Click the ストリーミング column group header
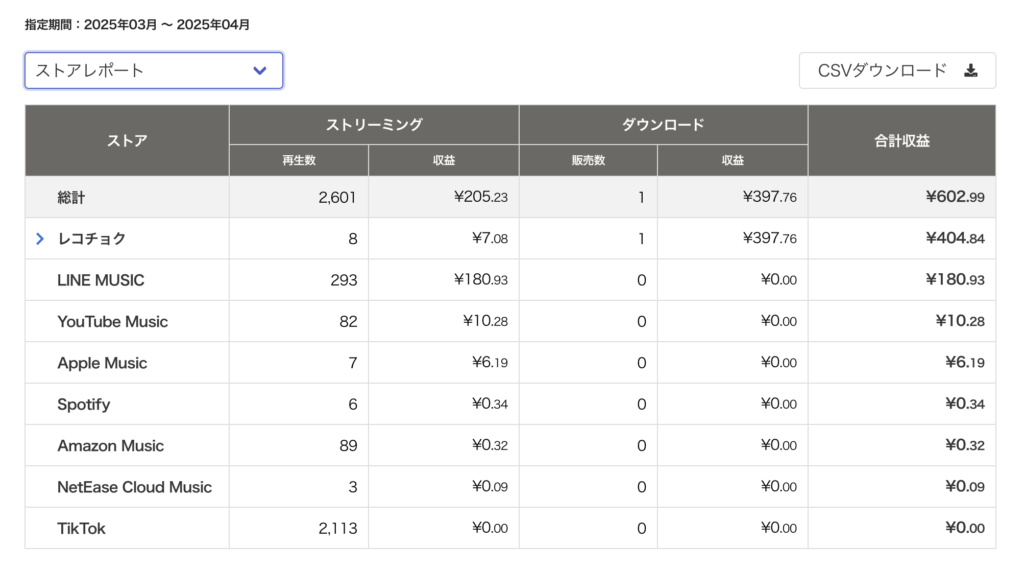 pyautogui.click(x=374, y=125)
